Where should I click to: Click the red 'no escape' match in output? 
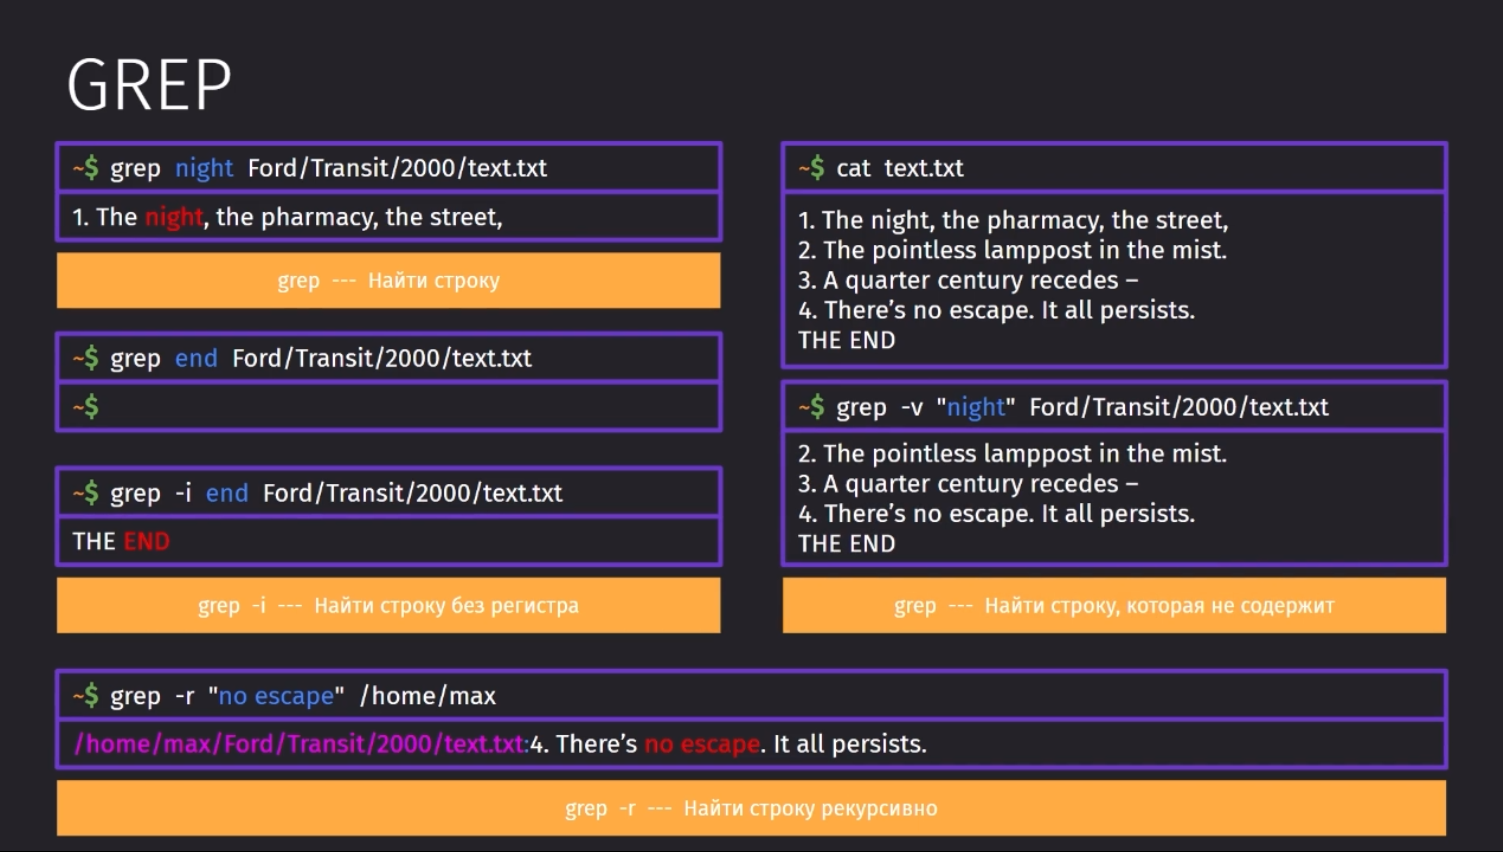702,744
